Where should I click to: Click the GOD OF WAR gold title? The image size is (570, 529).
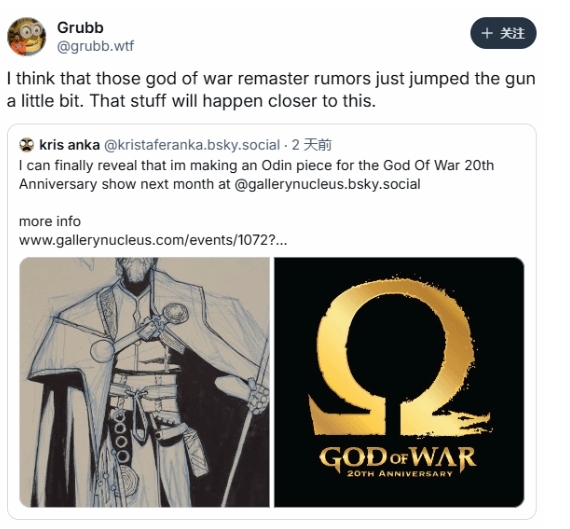tap(398, 457)
